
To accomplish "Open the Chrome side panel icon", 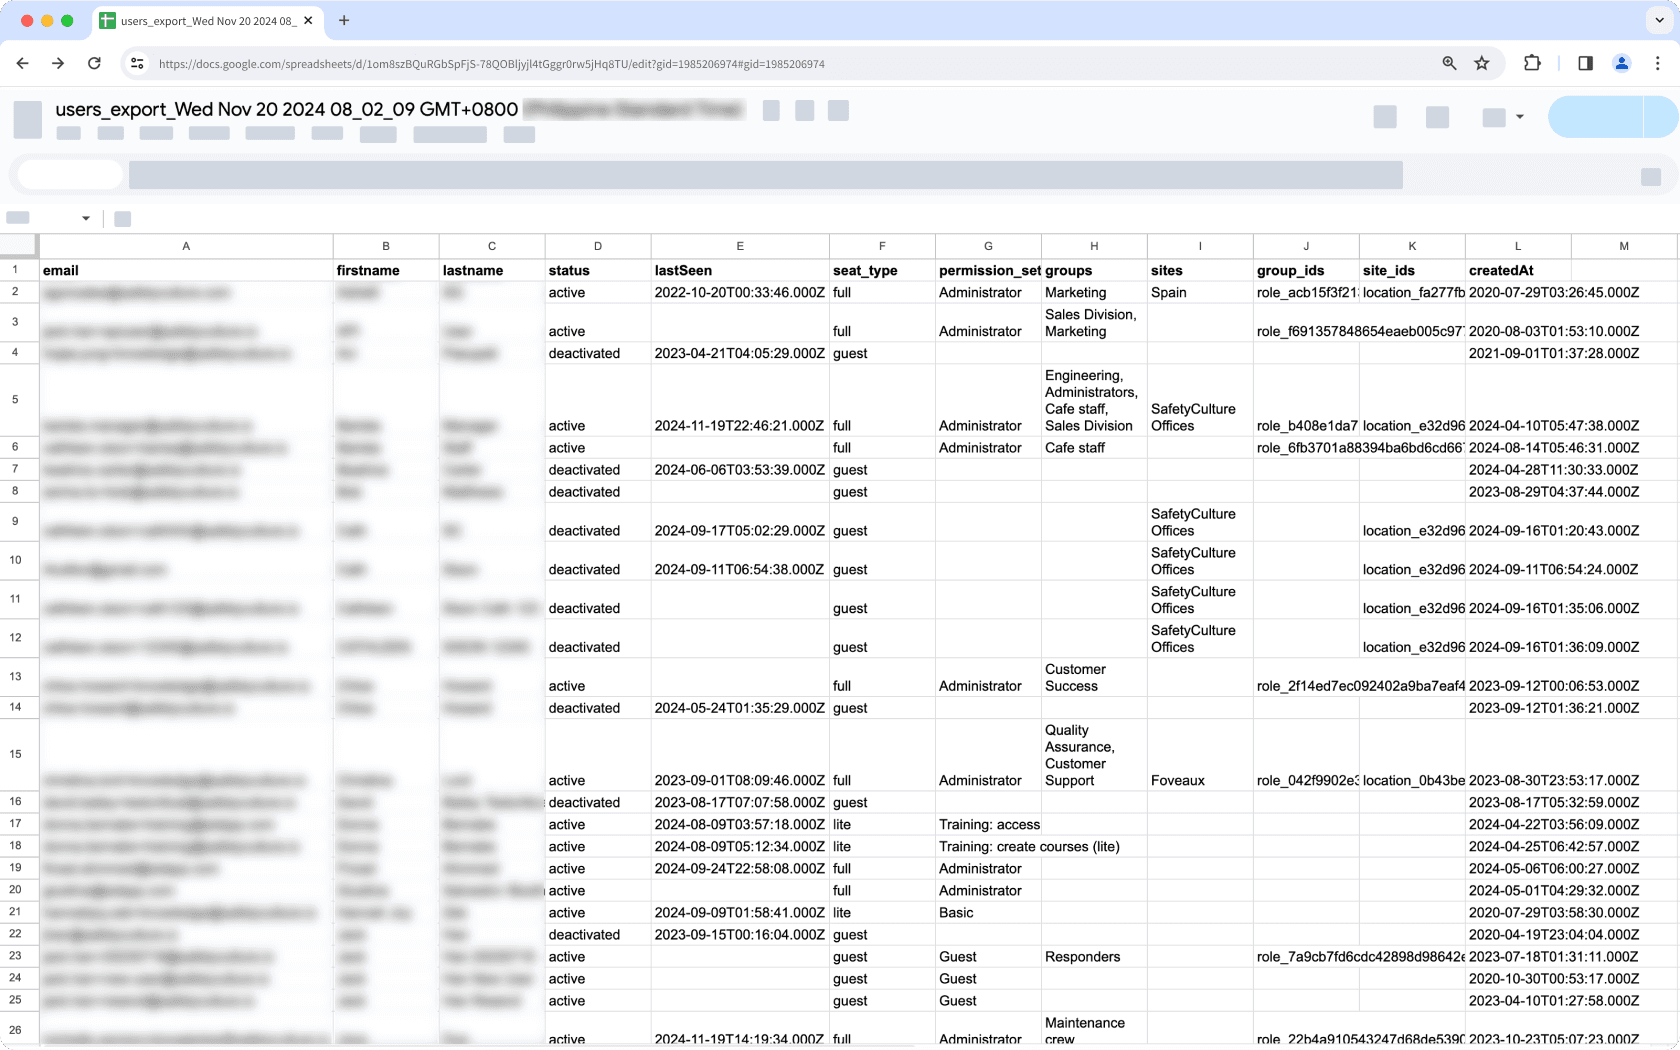I will pyautogui.click(x=1584, y=63).
